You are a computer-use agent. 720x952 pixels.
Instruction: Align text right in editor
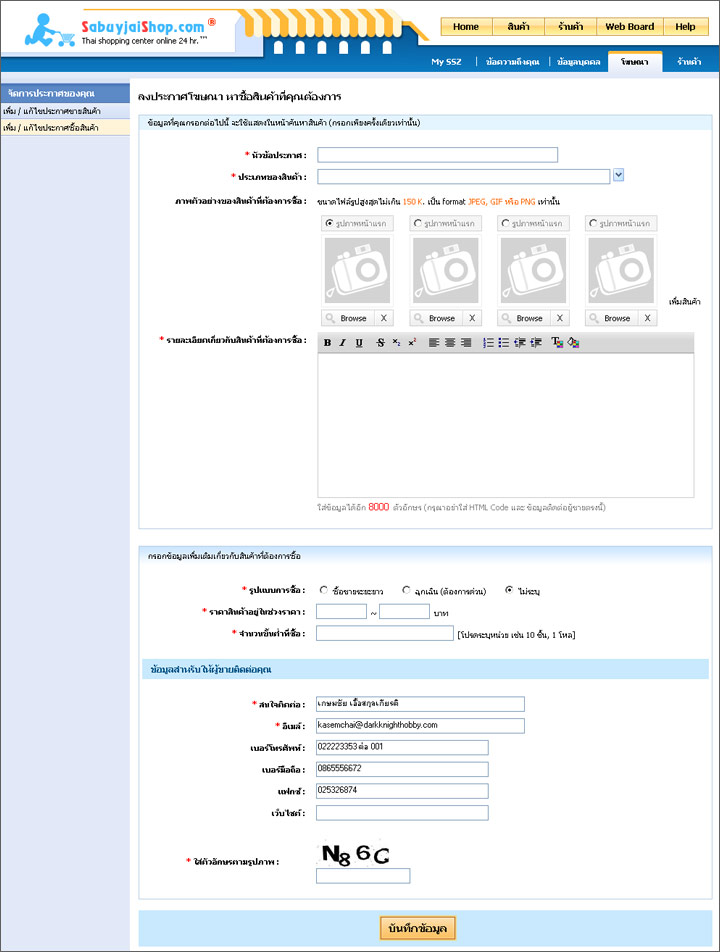[466, 343]
